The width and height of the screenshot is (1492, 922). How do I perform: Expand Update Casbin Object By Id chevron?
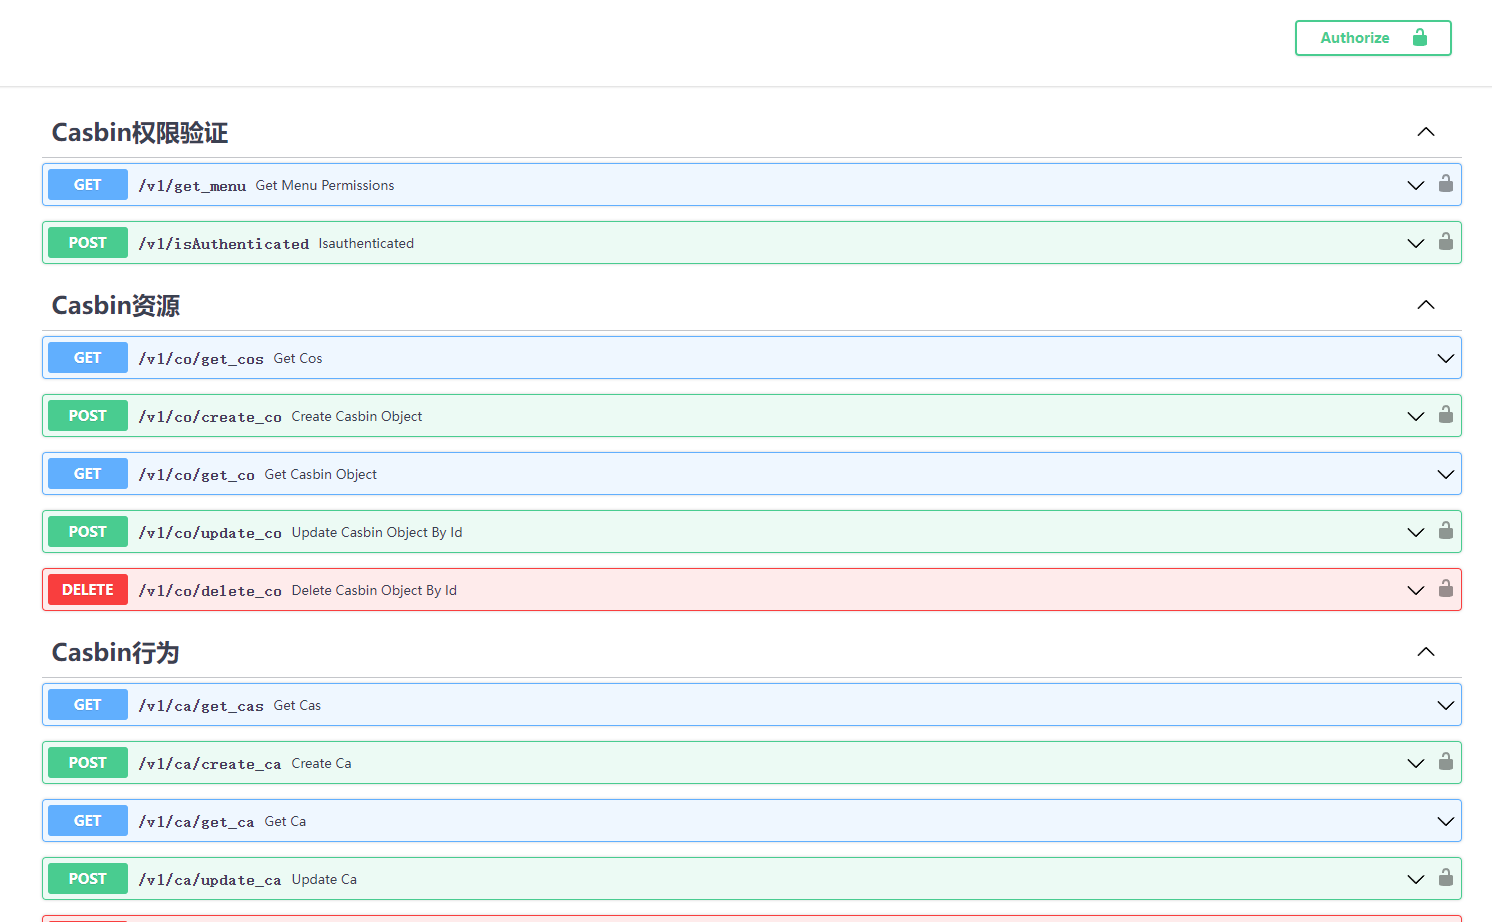coord(1416,532)
